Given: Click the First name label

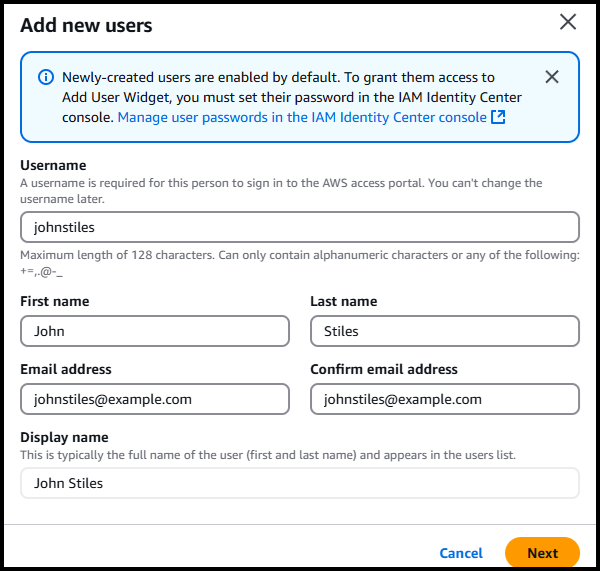Looking at the screenshot, I should pos(54,301).
